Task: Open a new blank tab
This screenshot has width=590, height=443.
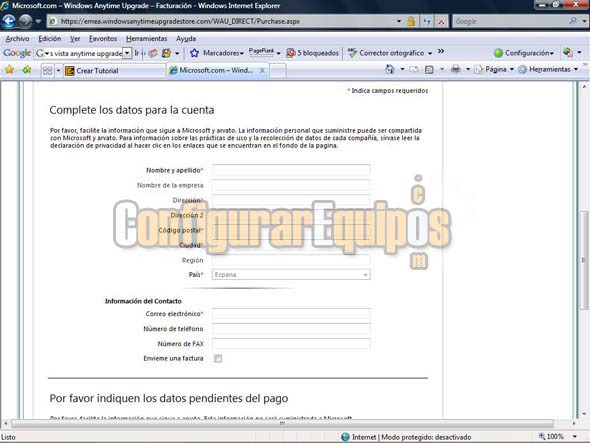Action: click(x=278, y=71)
